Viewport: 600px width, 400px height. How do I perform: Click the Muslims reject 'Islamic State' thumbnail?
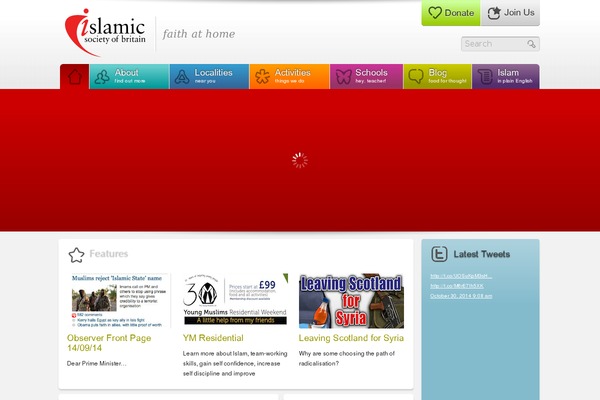119,300
